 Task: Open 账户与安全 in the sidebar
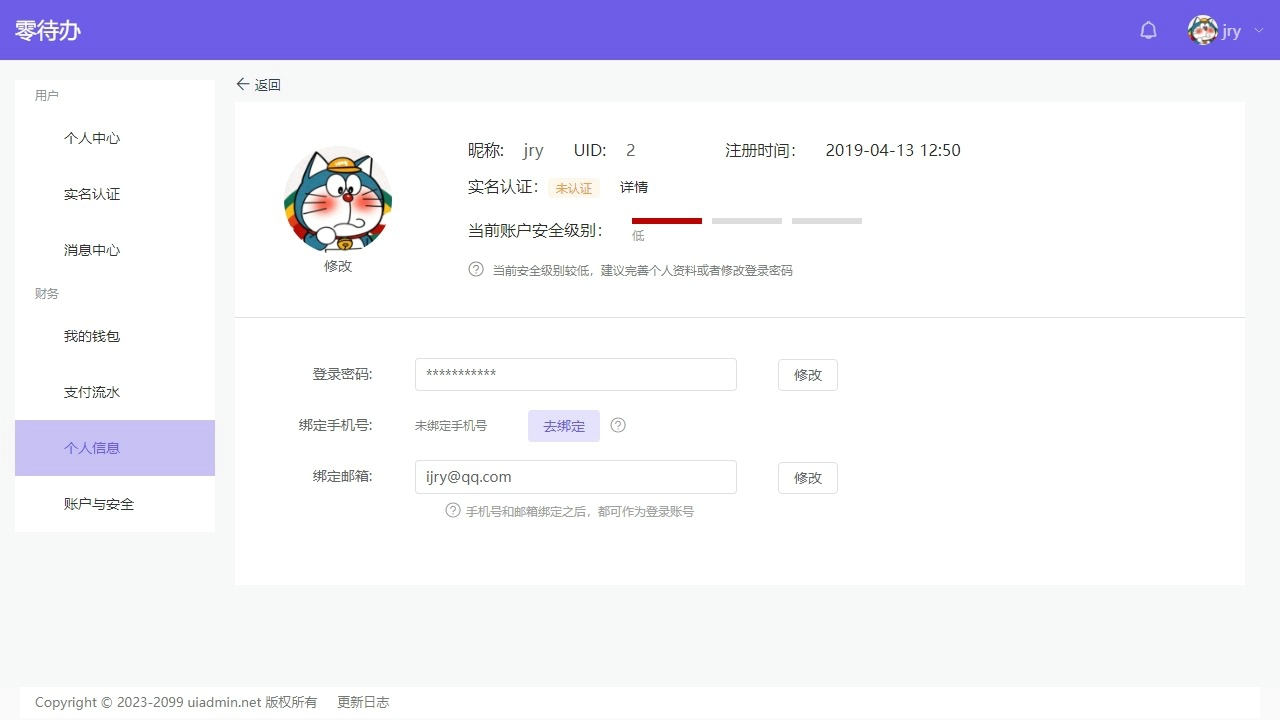click(99, 504)
